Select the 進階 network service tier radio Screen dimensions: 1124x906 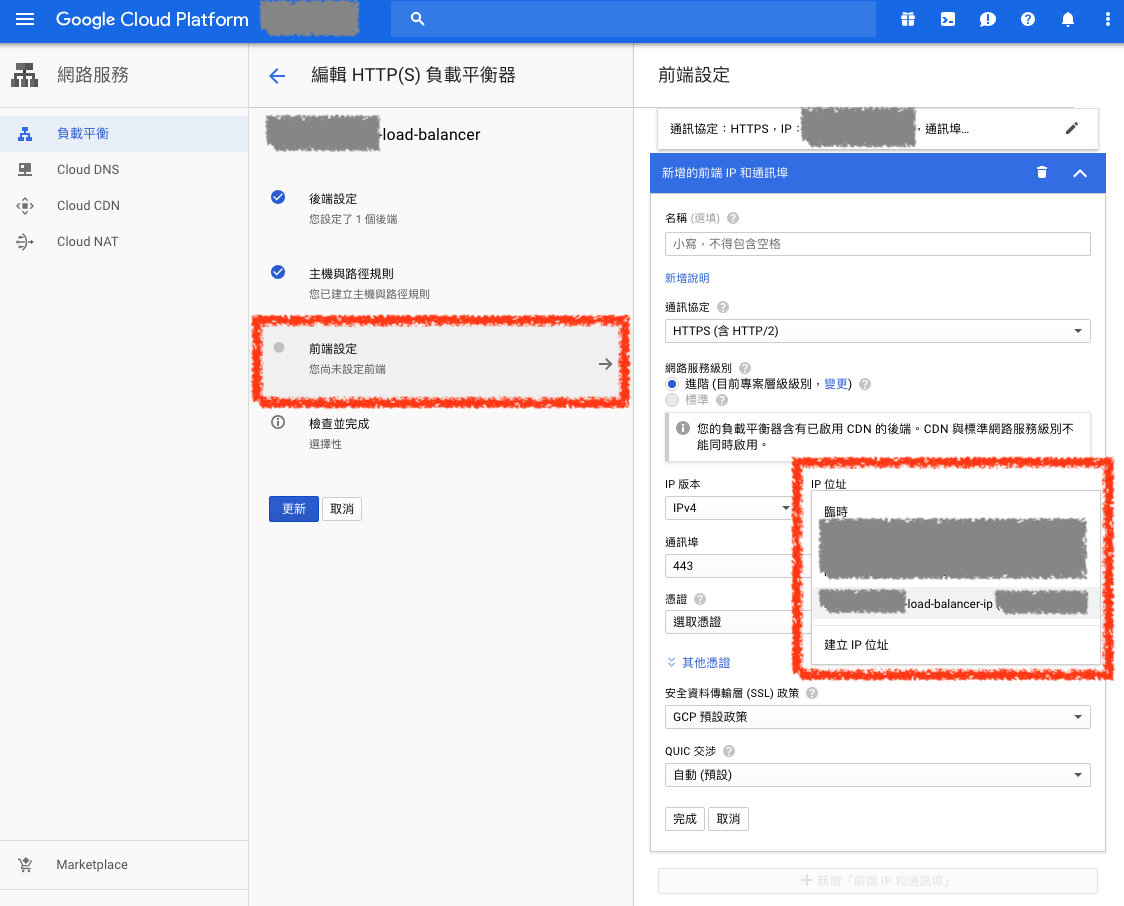671,384
